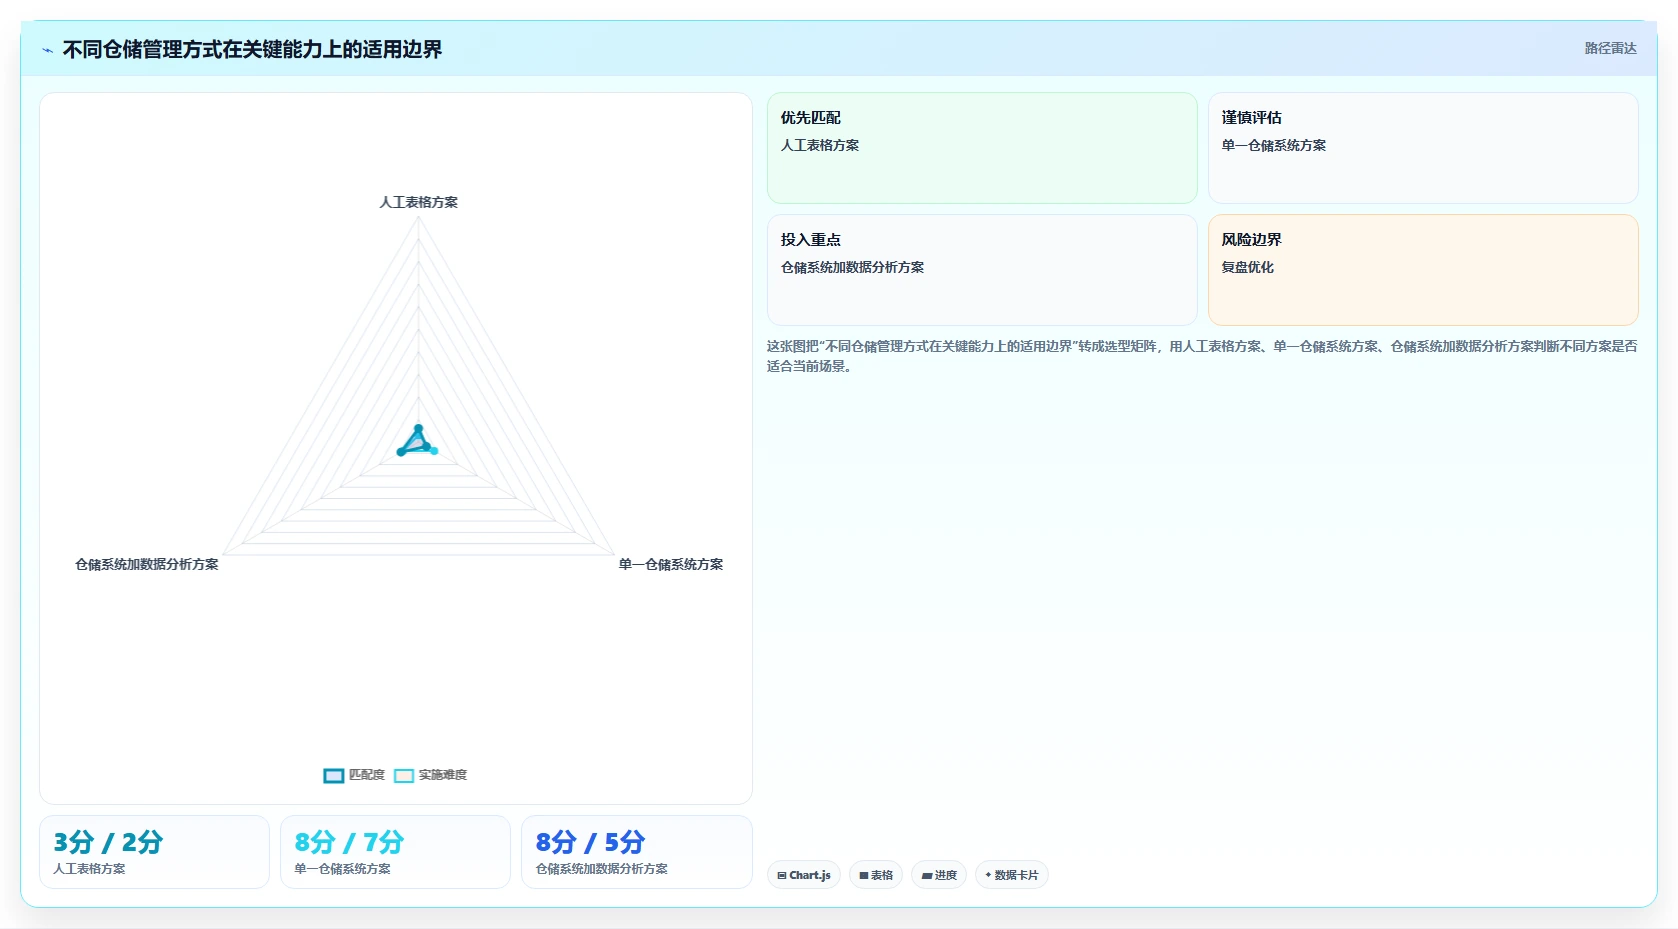Select the 优先匹配 card
The image size is (1678, 929).
pos(982,148)
